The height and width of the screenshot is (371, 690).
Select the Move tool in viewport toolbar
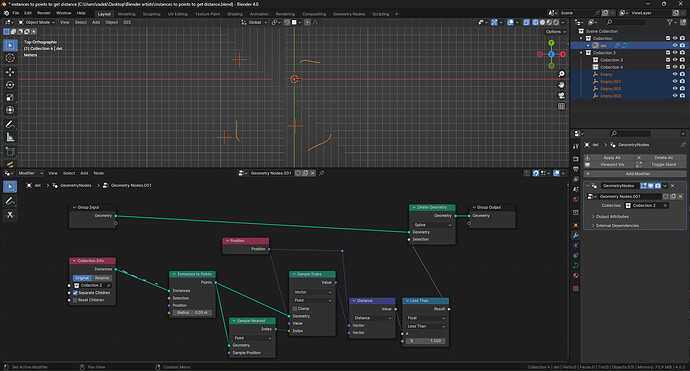tap(10, 72)
